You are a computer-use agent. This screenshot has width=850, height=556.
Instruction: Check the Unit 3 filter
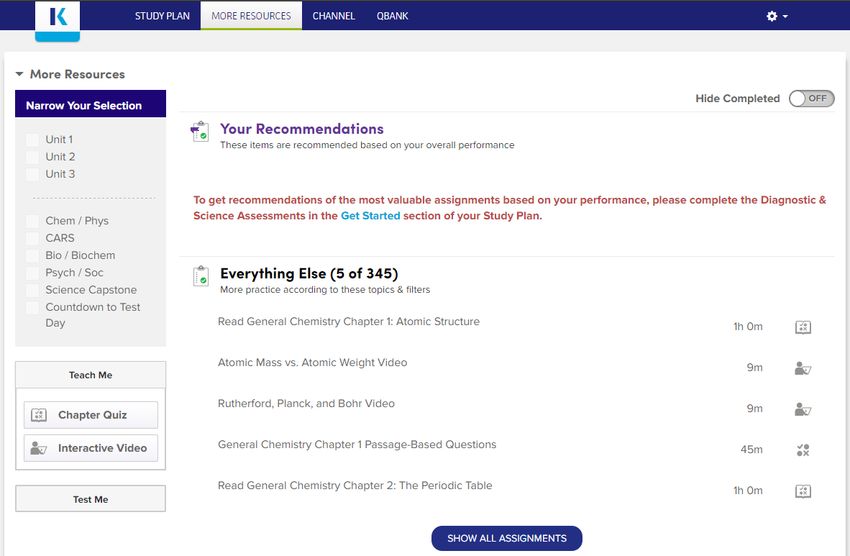(33, 174)
